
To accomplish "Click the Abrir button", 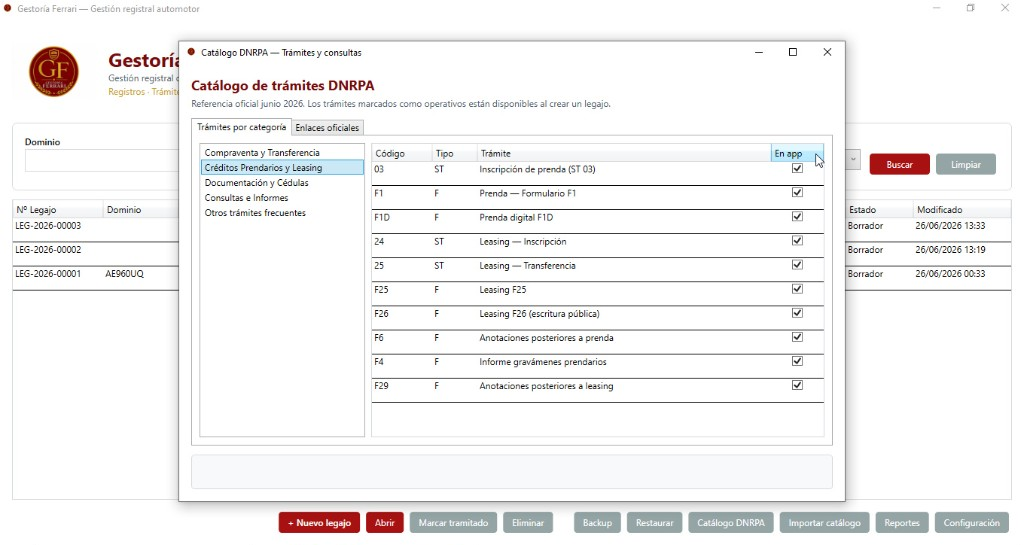I will tap(385, 523).
